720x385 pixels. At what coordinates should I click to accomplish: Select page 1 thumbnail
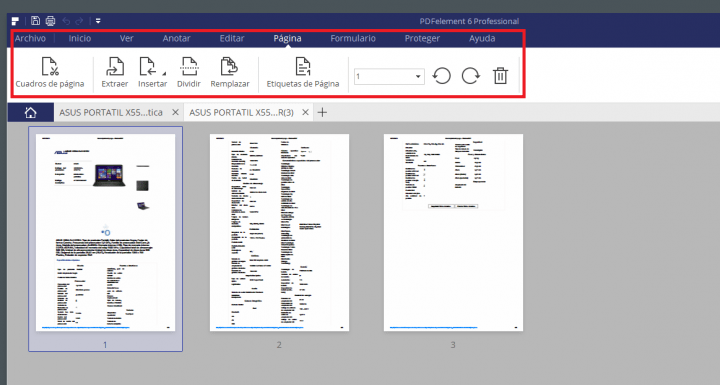(x=106, y=232)
